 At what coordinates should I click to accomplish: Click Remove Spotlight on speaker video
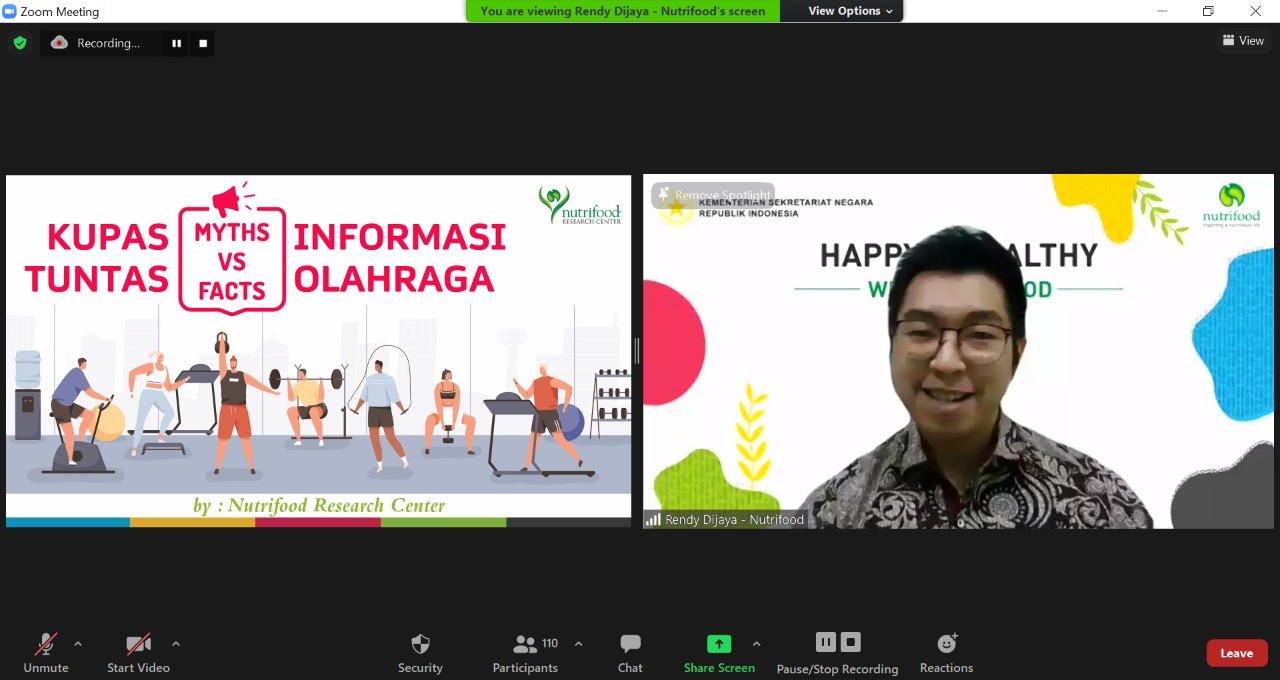(x=713, y=195)
